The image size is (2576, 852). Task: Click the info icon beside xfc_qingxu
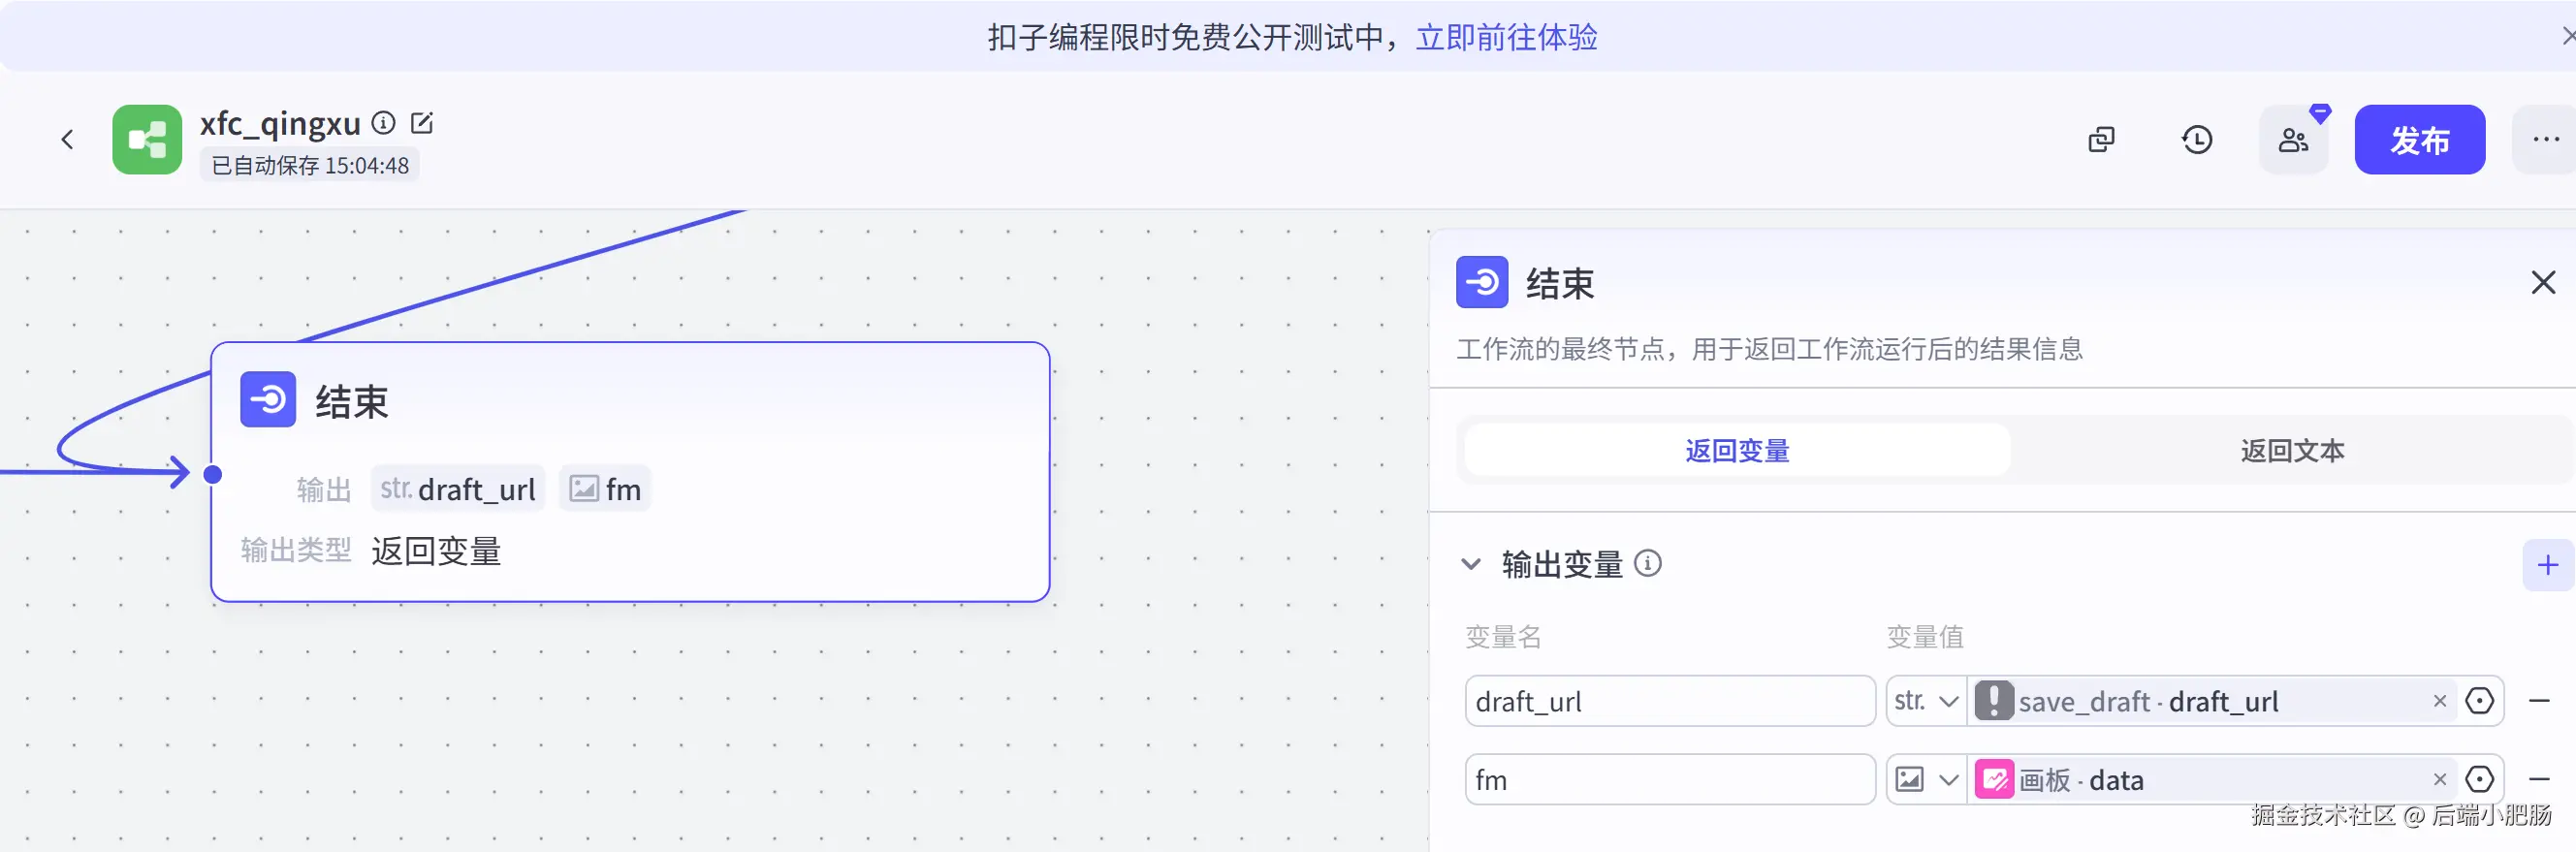point(383,123)
